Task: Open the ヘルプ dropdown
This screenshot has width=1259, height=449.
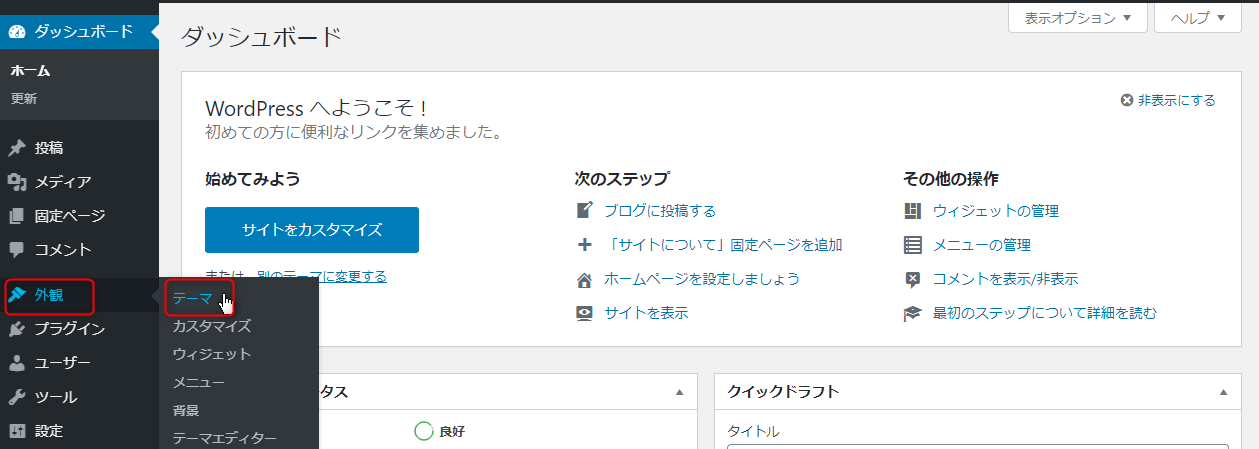Action: coord(1197,17)
